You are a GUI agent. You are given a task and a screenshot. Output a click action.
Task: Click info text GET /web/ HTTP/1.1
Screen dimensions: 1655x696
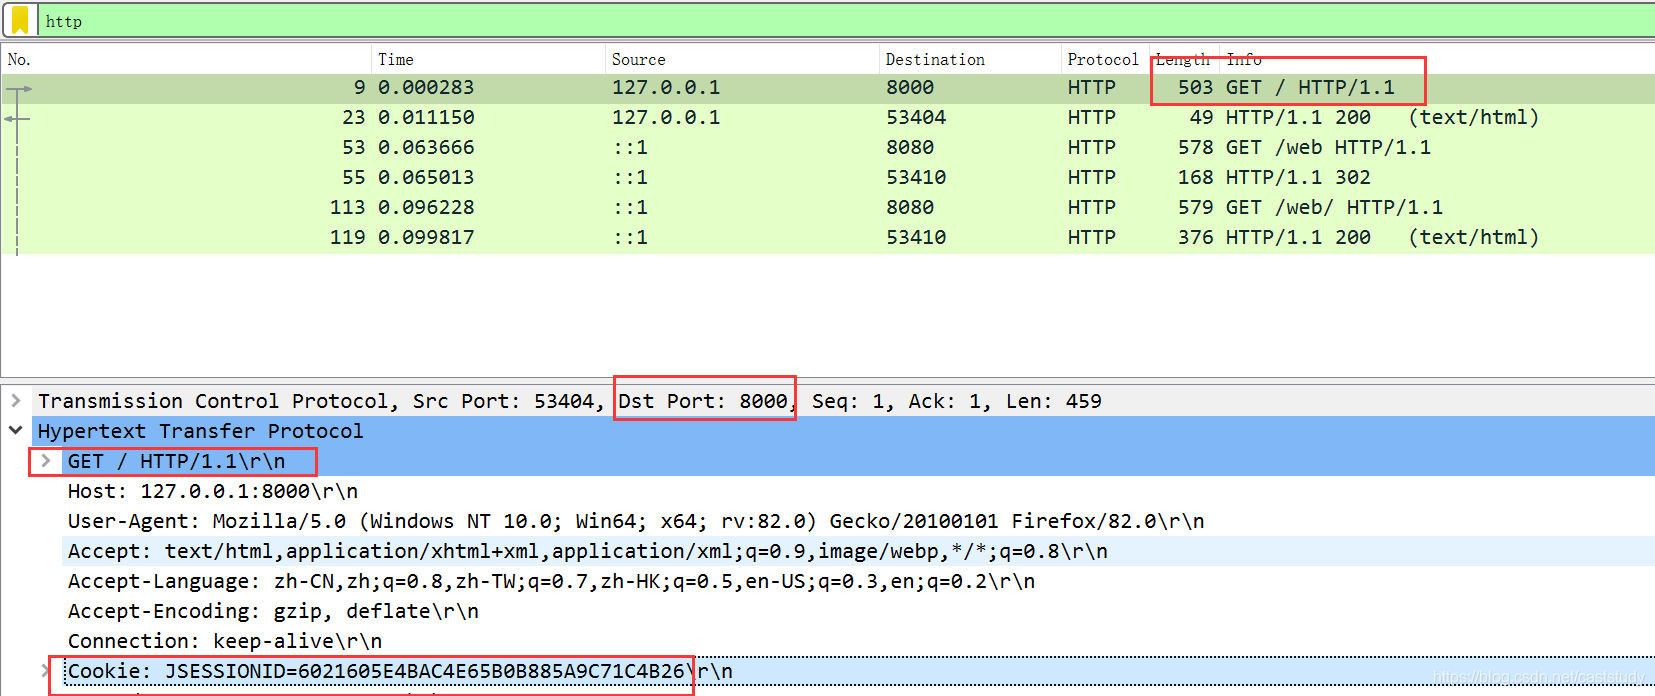point(1334,208)
